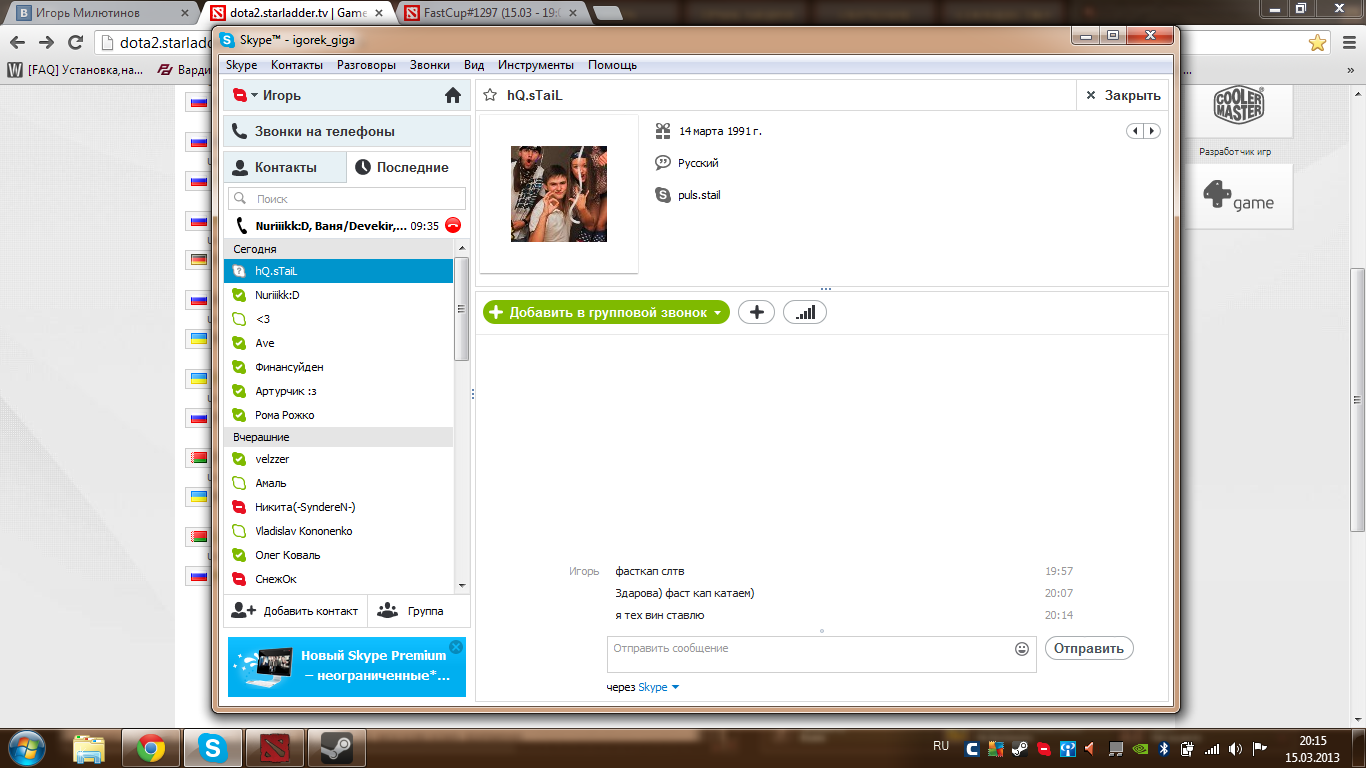The width and height of the screenshot is (1366, 768).
Task: Go to Skype home via house icon
Action: click(x=453, y=95)
